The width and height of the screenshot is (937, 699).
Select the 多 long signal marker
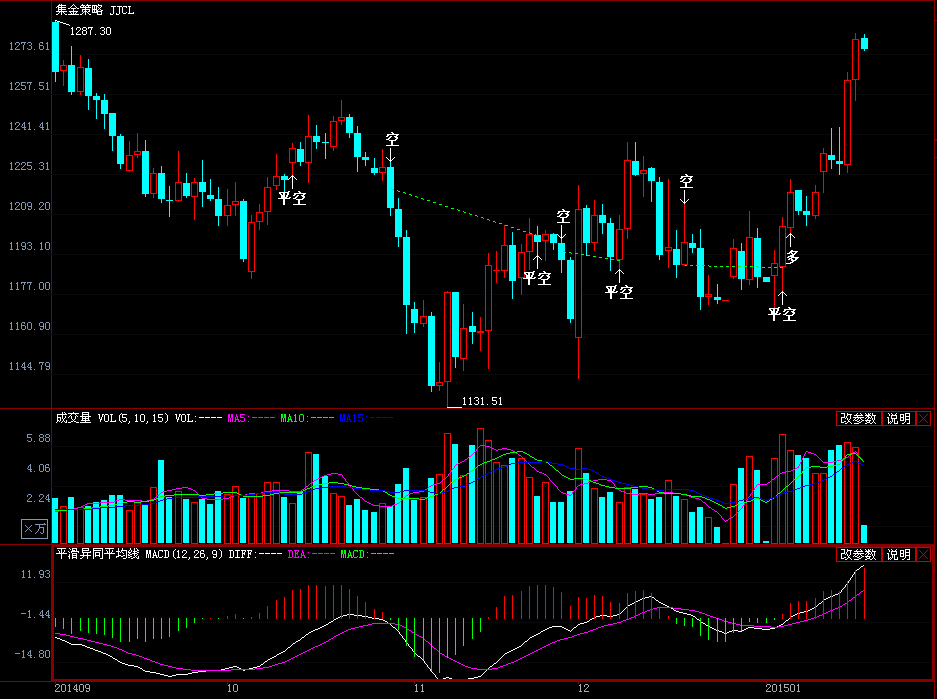coord(792,257)
